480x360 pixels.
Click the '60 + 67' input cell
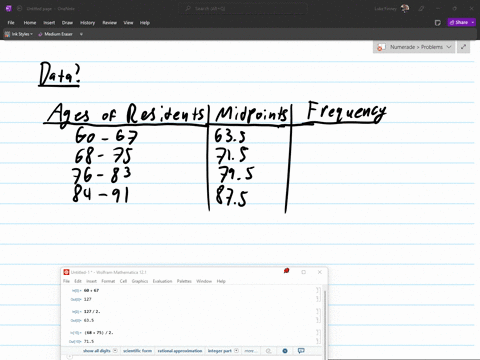point(91,290)
